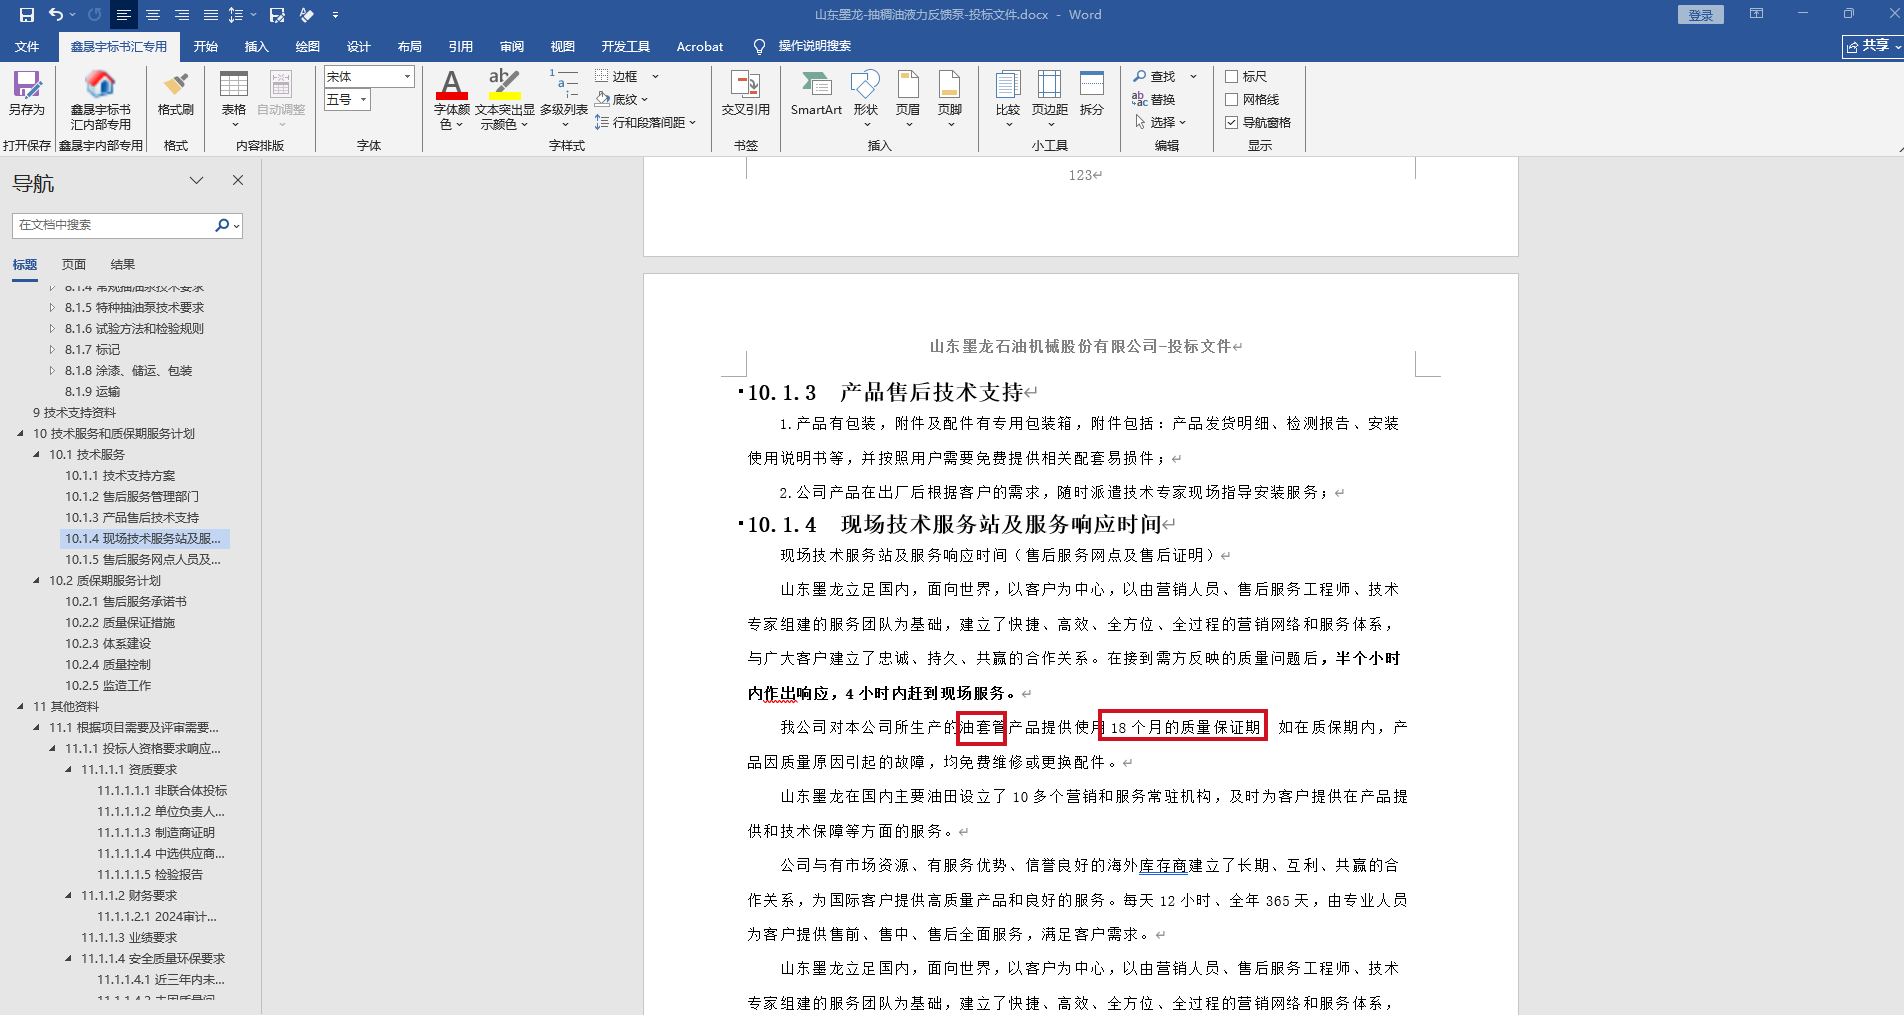Undo the last action

point(56,15)
